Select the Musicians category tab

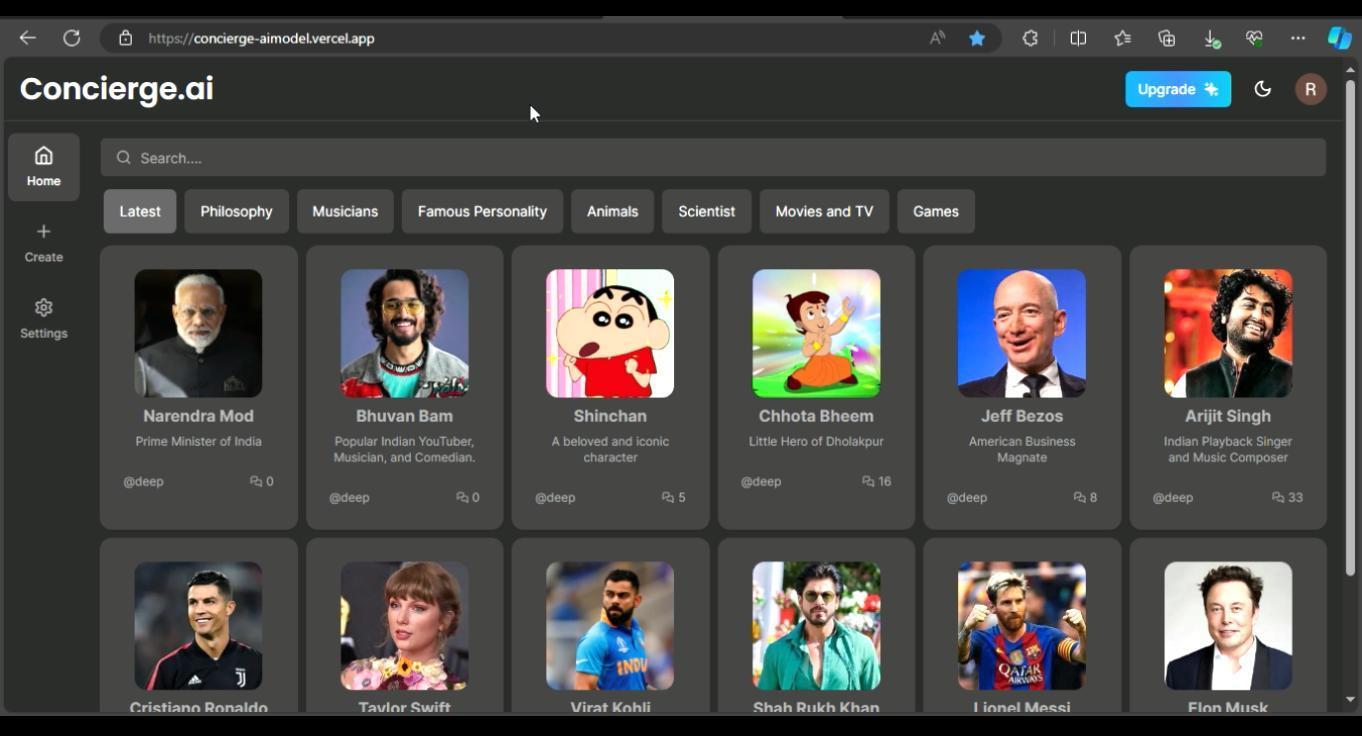(345, 211)
